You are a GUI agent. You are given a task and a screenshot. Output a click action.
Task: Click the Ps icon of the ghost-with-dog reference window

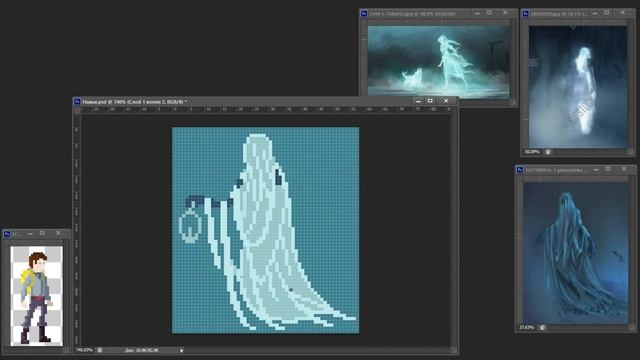pyautogui.click(x=364, y=13)
